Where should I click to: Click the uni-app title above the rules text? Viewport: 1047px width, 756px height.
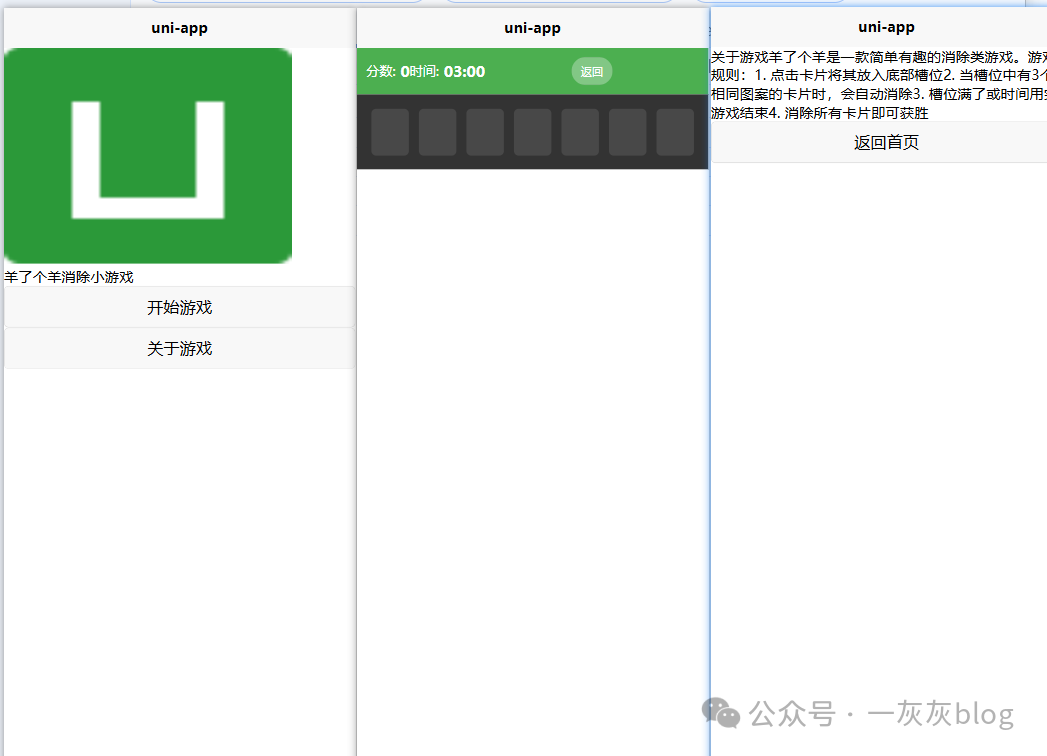tap(886, 27)
